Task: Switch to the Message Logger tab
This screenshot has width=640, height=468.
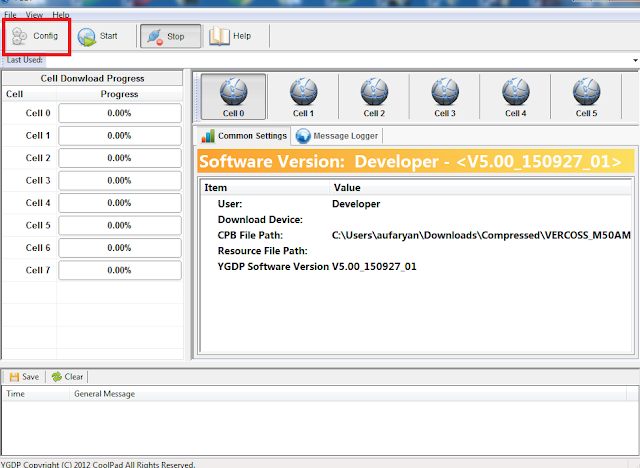Action: 337,136
